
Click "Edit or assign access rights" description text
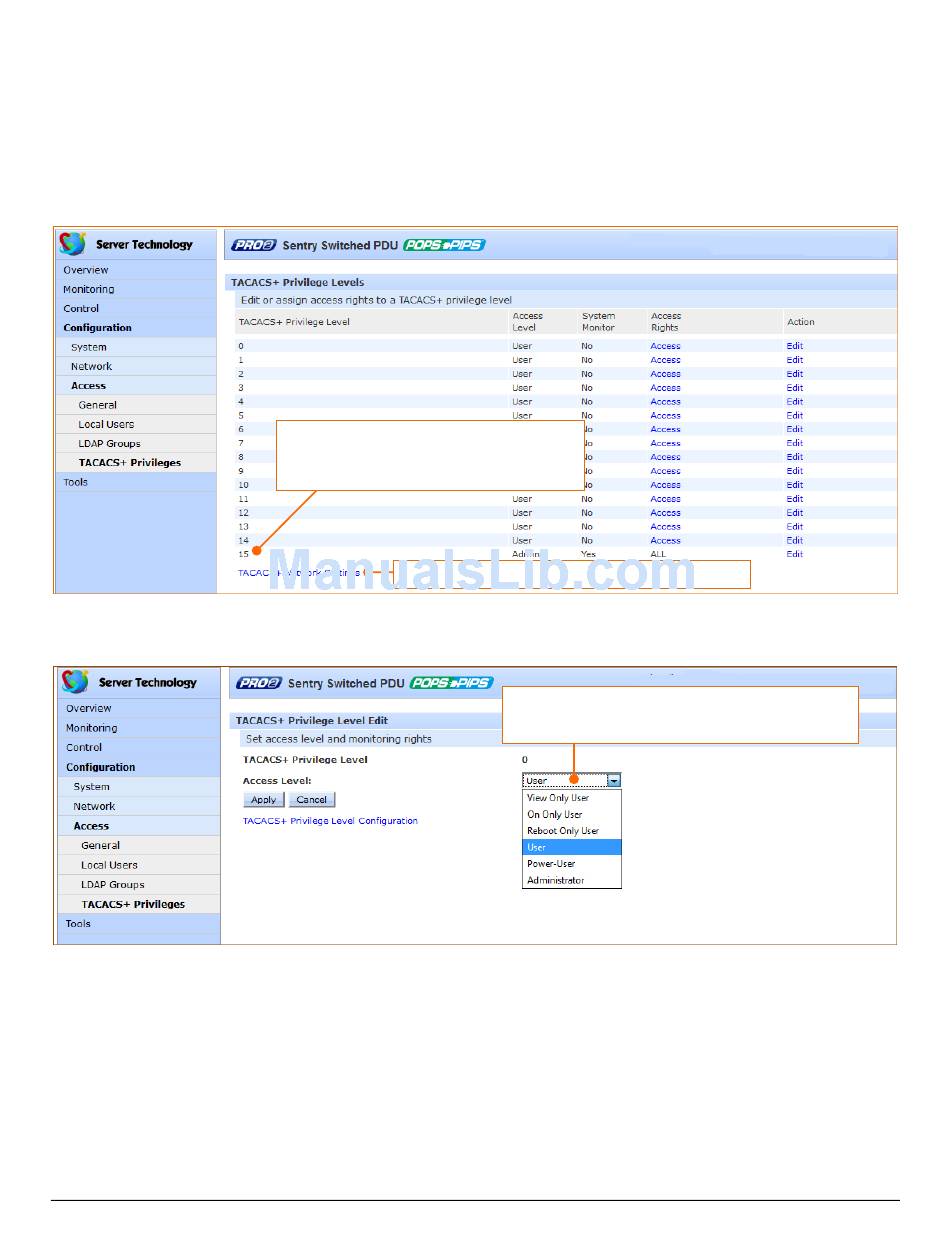[376, 300]
